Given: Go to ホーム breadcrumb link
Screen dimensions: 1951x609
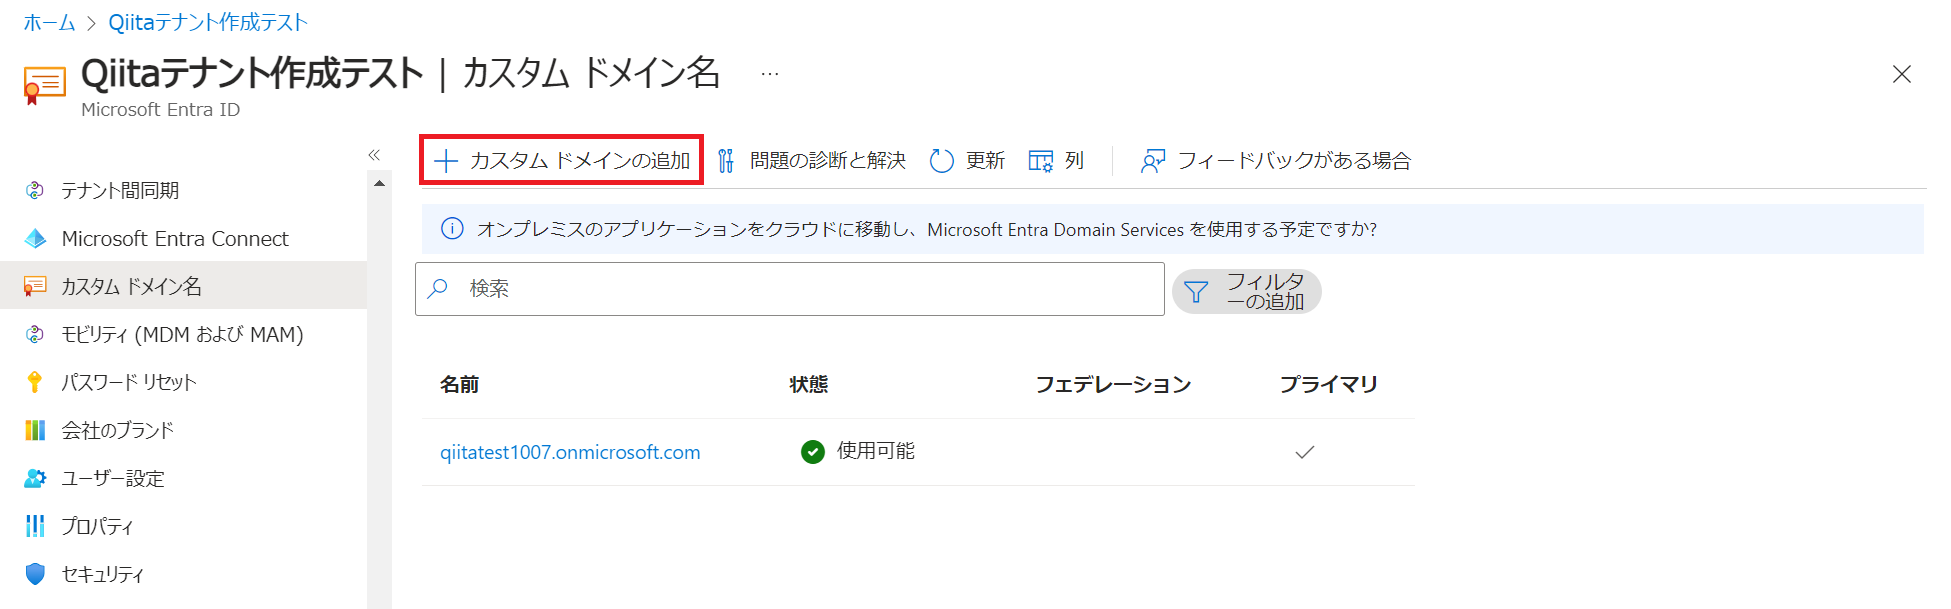Looking at the screenshot, I should click(x=49, y=22).
